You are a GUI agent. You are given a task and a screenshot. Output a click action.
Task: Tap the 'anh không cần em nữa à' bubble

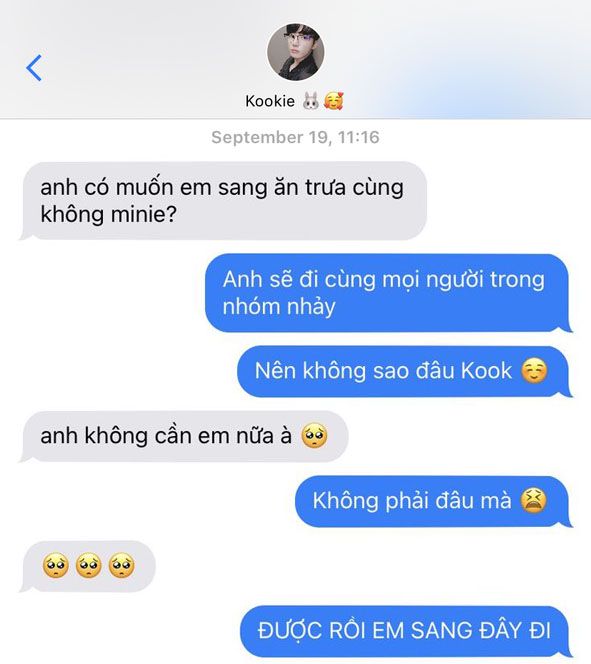click(x=184, y=436)
